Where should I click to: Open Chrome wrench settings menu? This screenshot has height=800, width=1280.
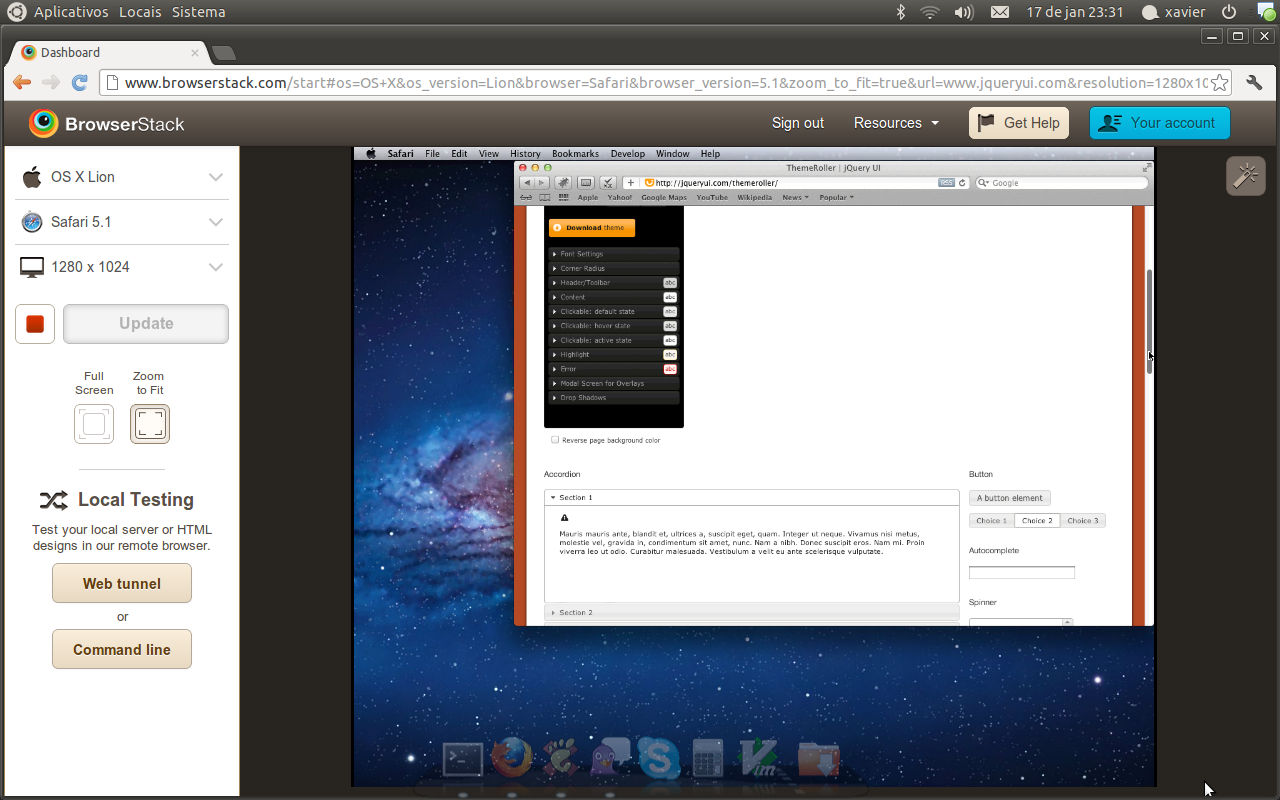click(x=1253, y=83)
